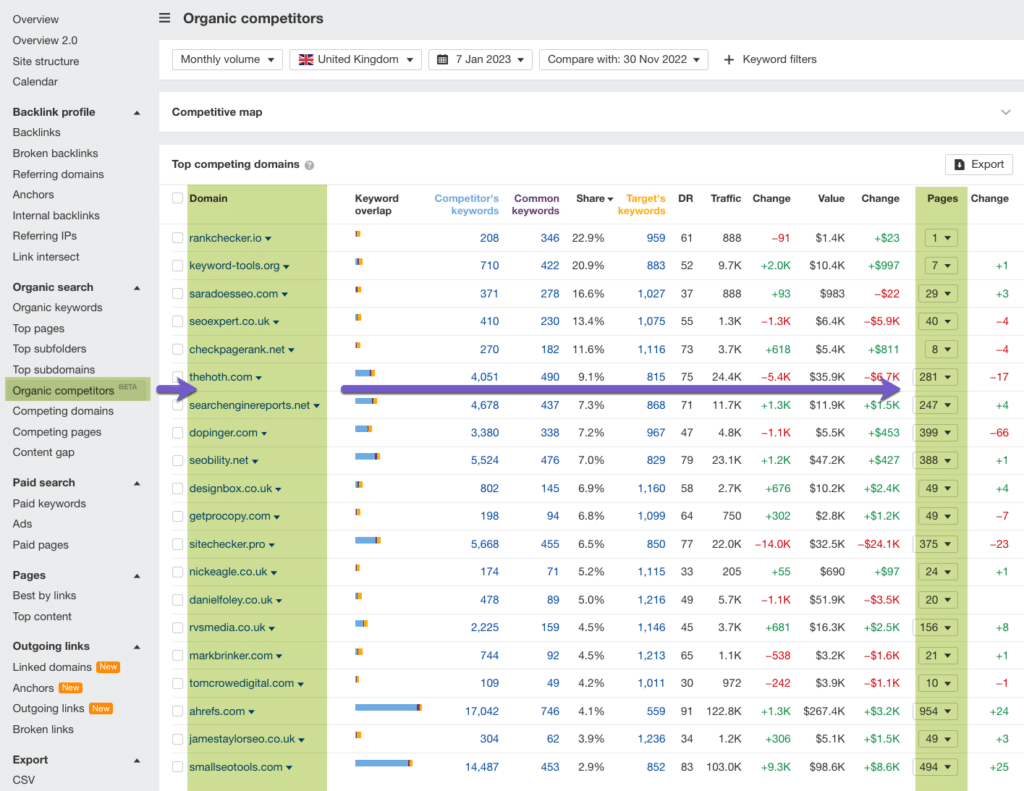Click the plus icon for Keyword filters
The image size is (1024, 791).
click(x=728, y=60)
